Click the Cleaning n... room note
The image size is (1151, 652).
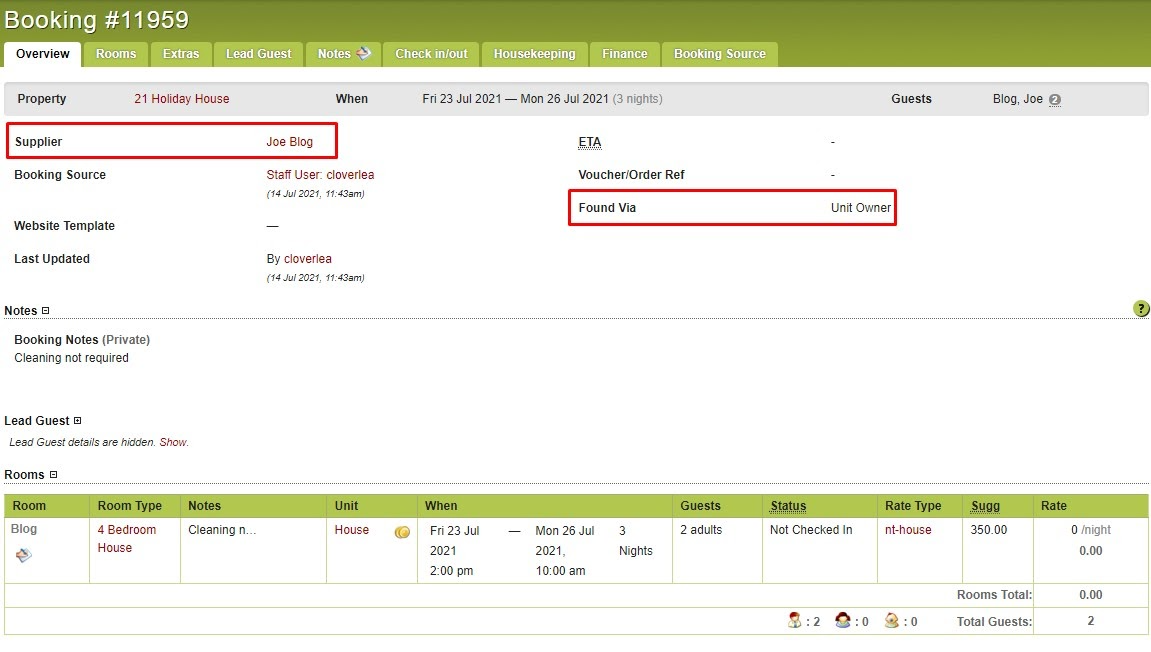[222, 529]
